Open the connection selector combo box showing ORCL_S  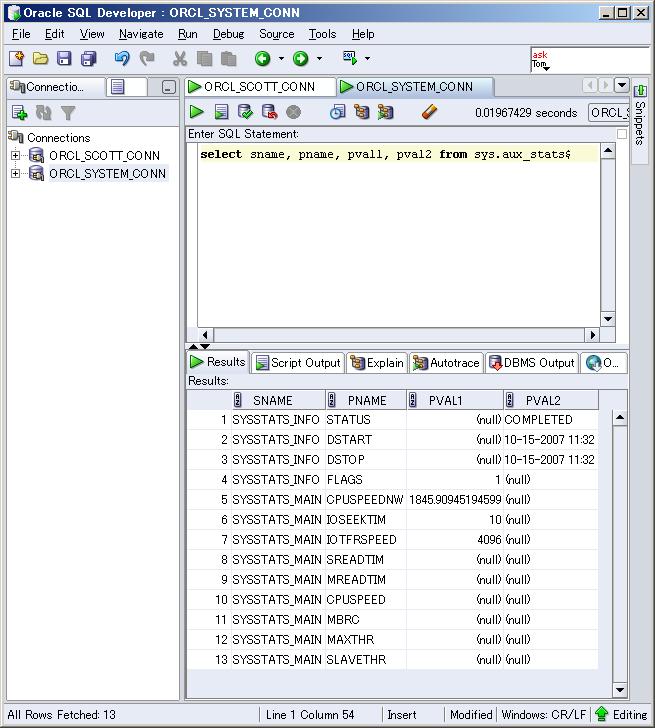coord(609,113)
